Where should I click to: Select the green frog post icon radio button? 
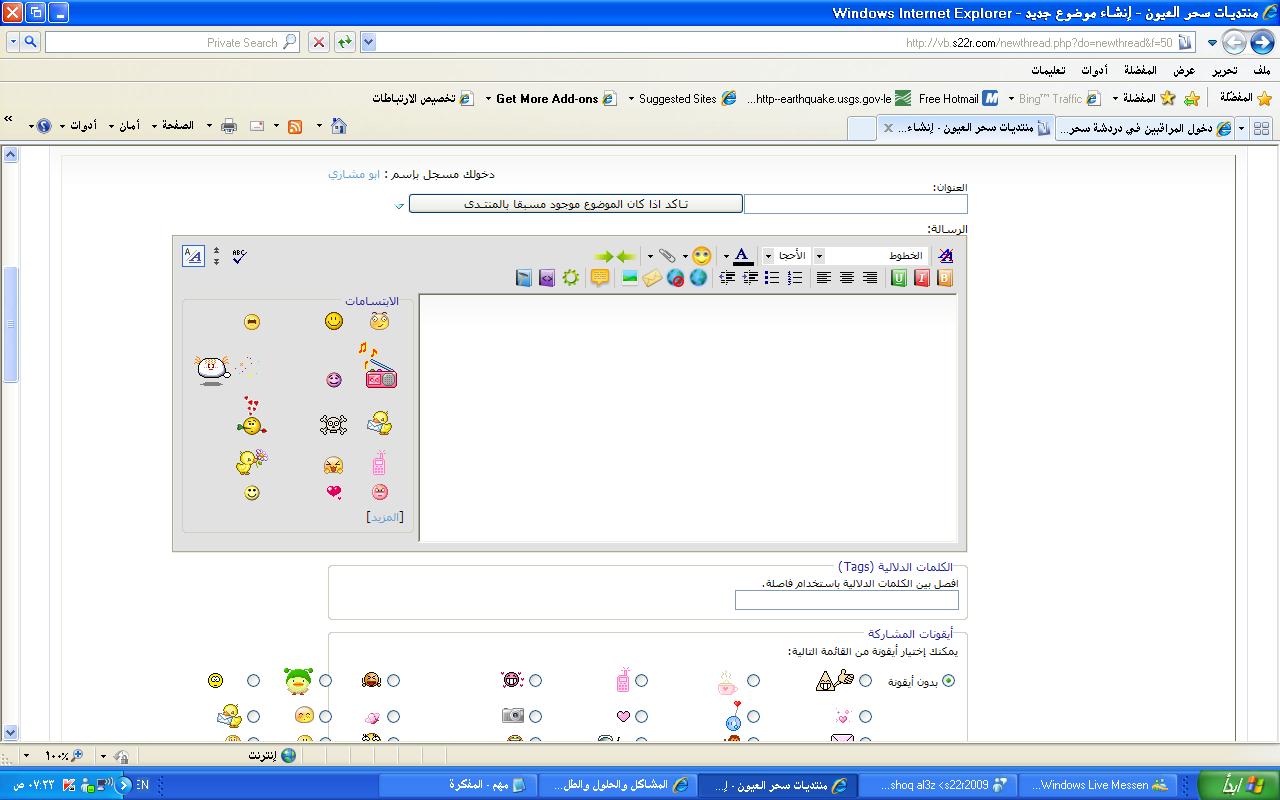(325, 681)
